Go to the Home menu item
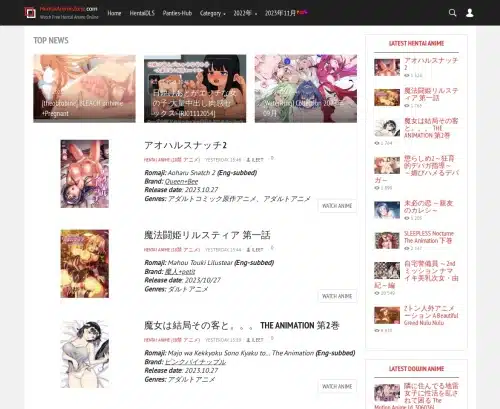The width and height of the screenshot is (500, 409). (114, 13)
